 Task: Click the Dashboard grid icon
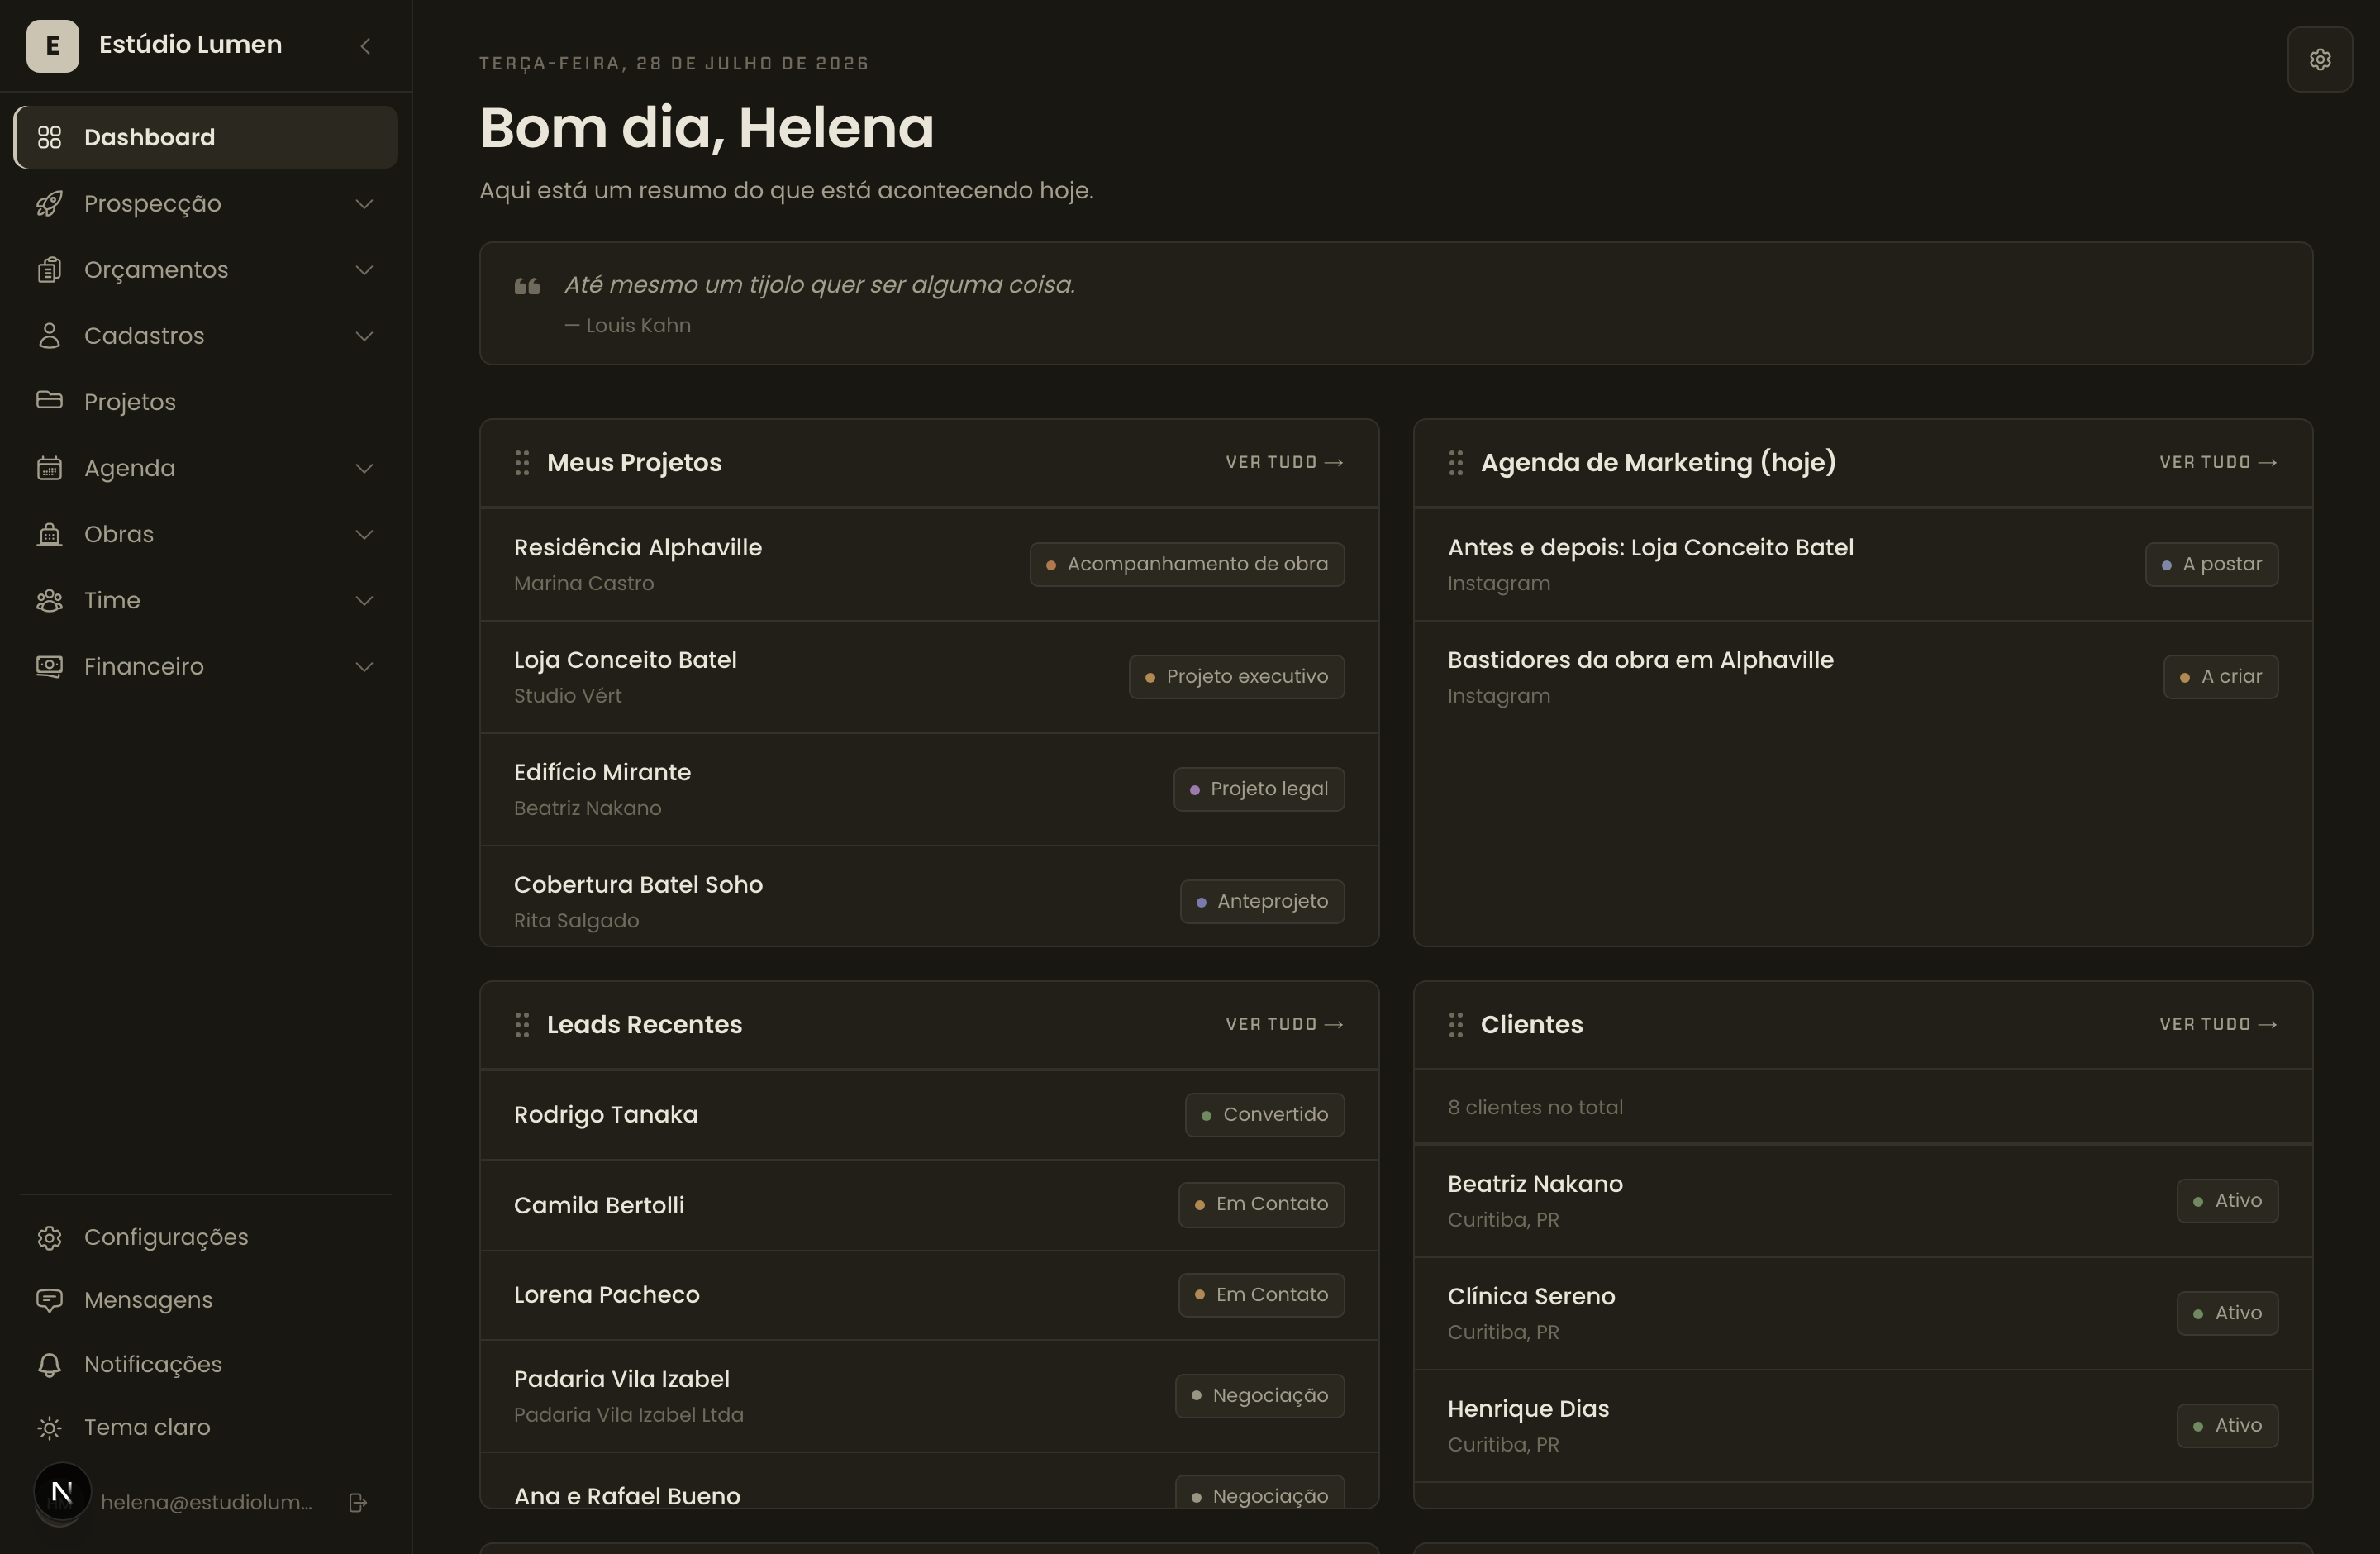click(x=49, y=137)
